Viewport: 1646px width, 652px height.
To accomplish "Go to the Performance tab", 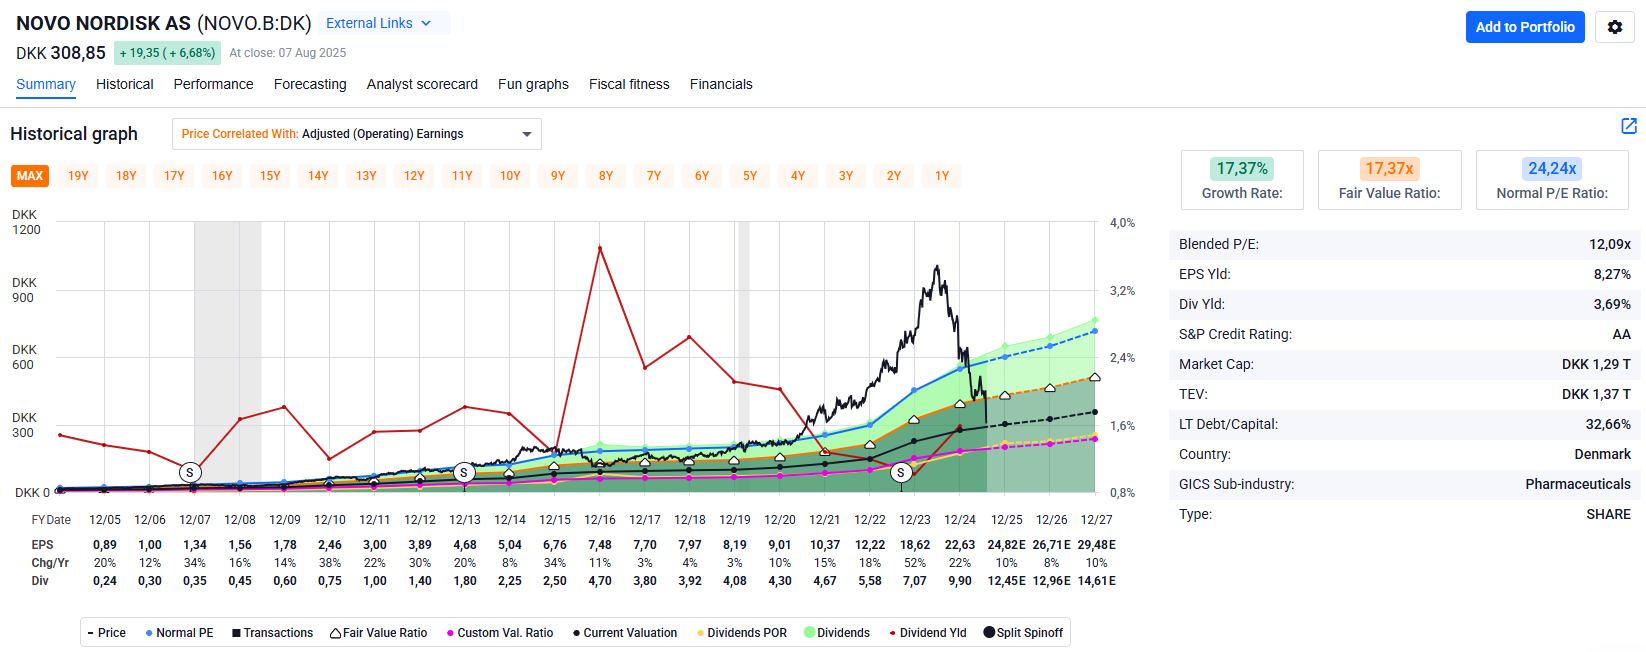I will tap(214, 84).
